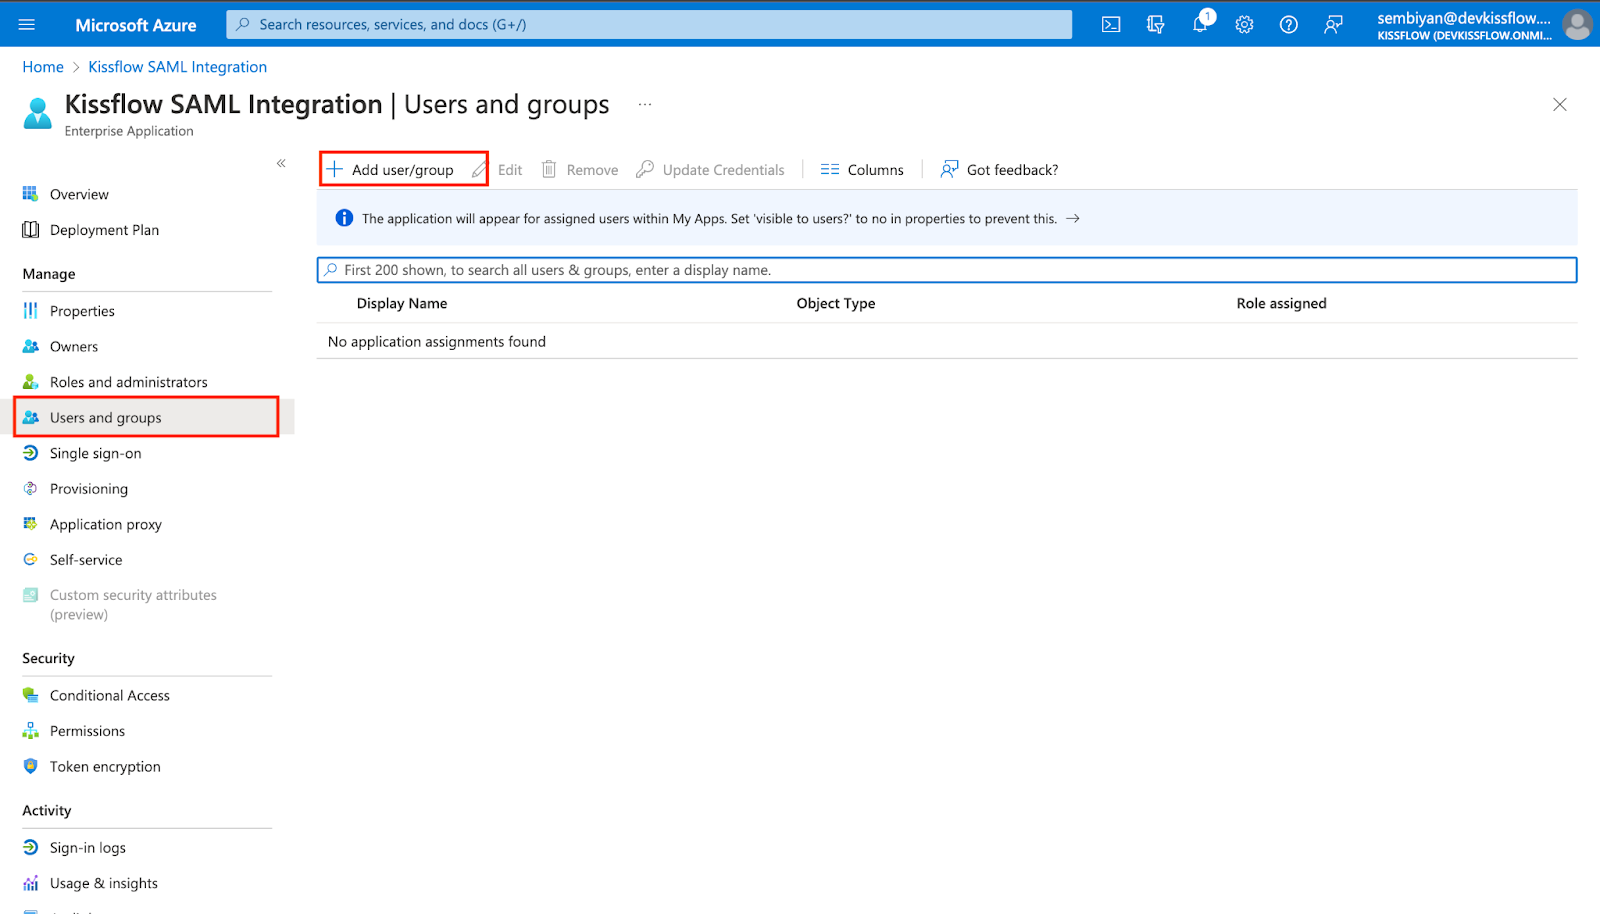
Task: Click the 'No application assignments found' row
Action: pyautogui.click(x=947, y=342)
